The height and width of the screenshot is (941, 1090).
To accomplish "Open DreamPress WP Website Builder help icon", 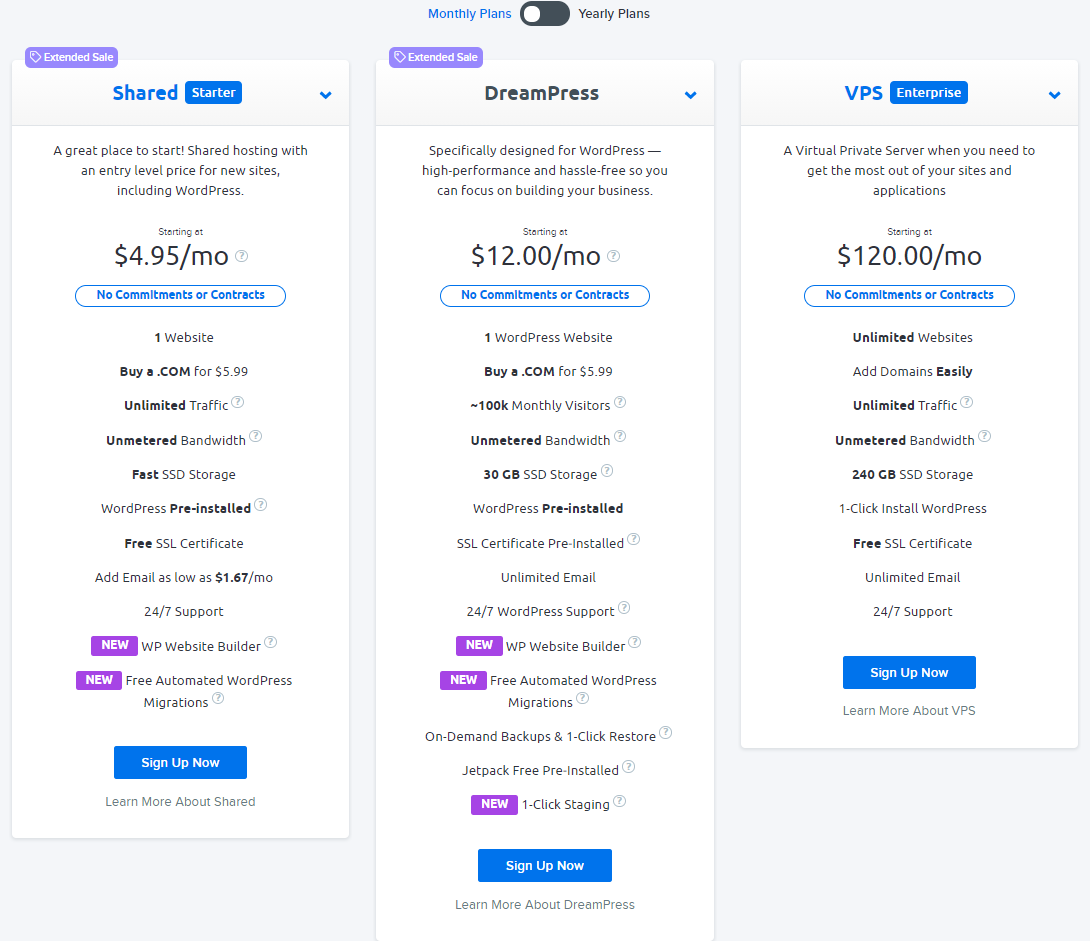I will [635, 642].
